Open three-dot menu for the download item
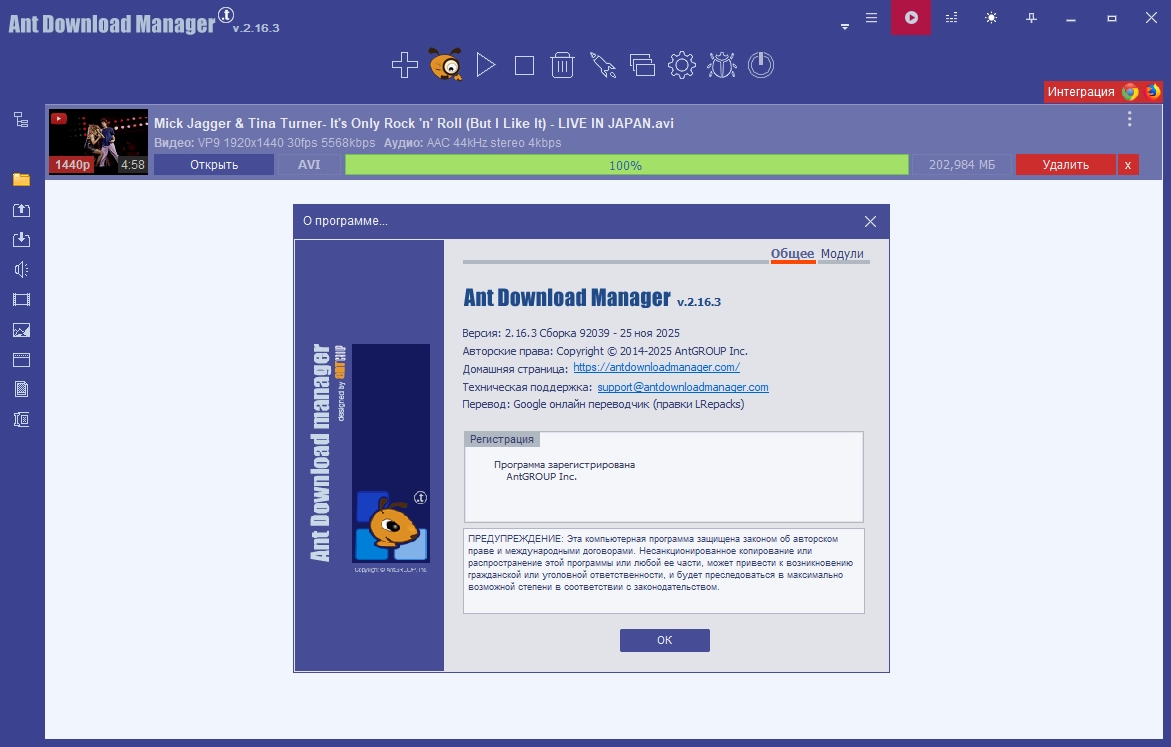This screenshot has height=747, width=1171. point(1129,119)
